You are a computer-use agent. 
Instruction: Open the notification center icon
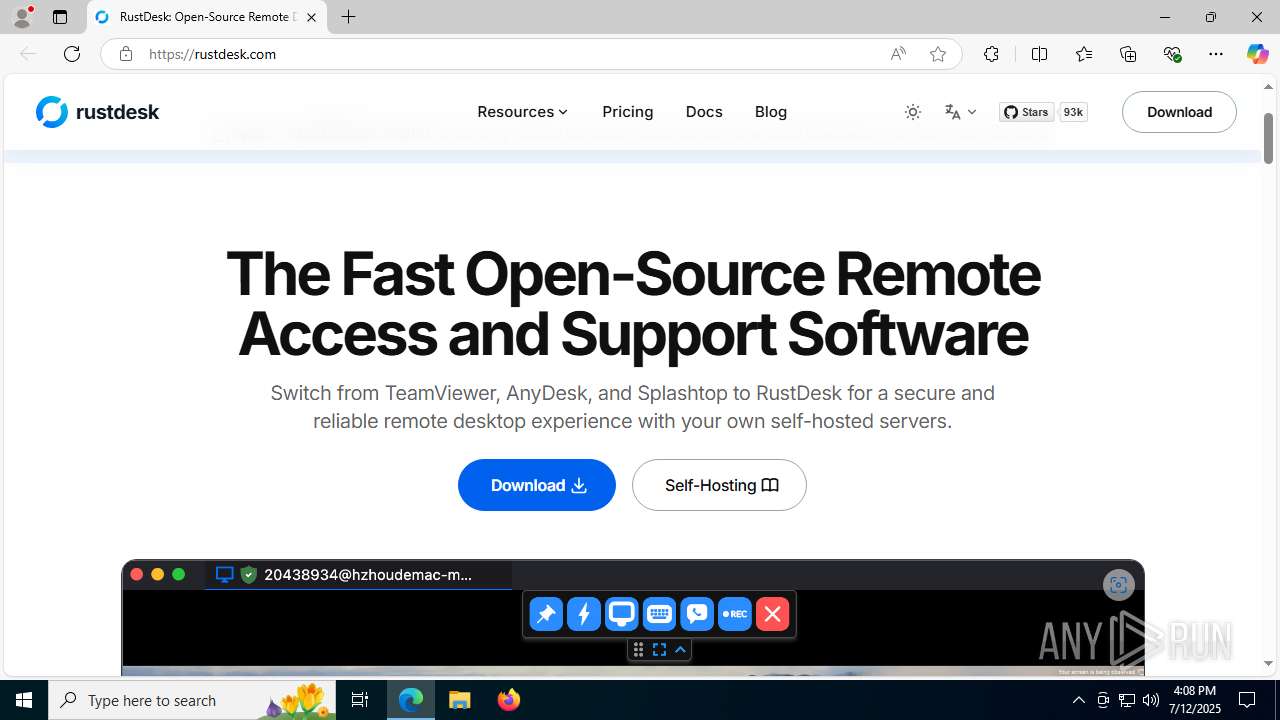click(1247, 700)
